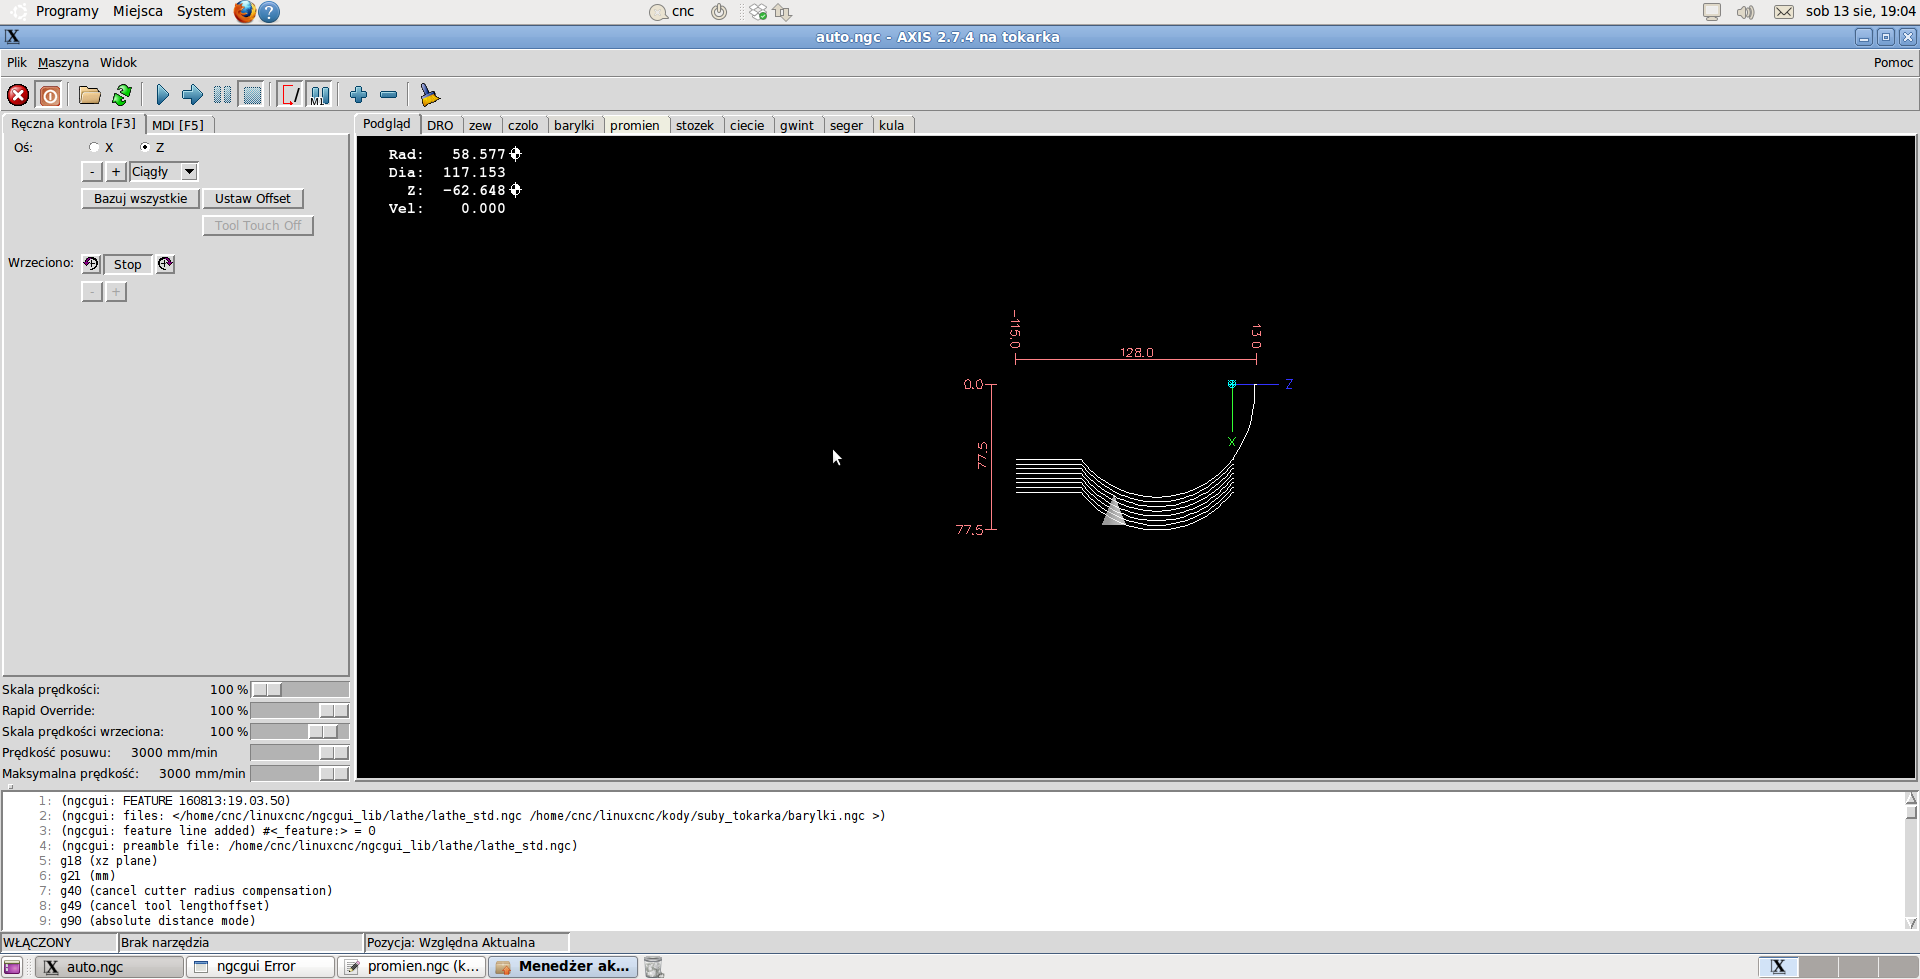This screenshot has width=1920, height=979.
Task: Run the program with play icon
Action: coord(163,95)
